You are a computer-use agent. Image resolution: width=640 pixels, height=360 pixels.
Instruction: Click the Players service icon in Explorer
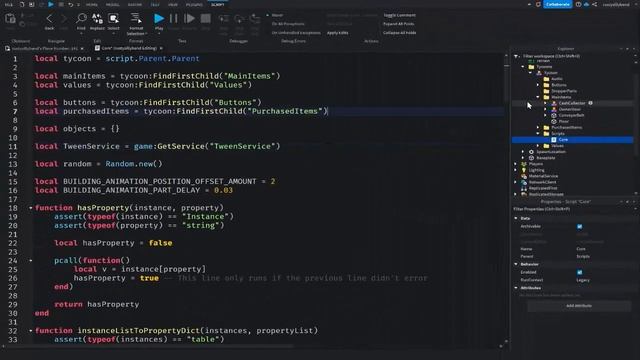click(524, 164)
